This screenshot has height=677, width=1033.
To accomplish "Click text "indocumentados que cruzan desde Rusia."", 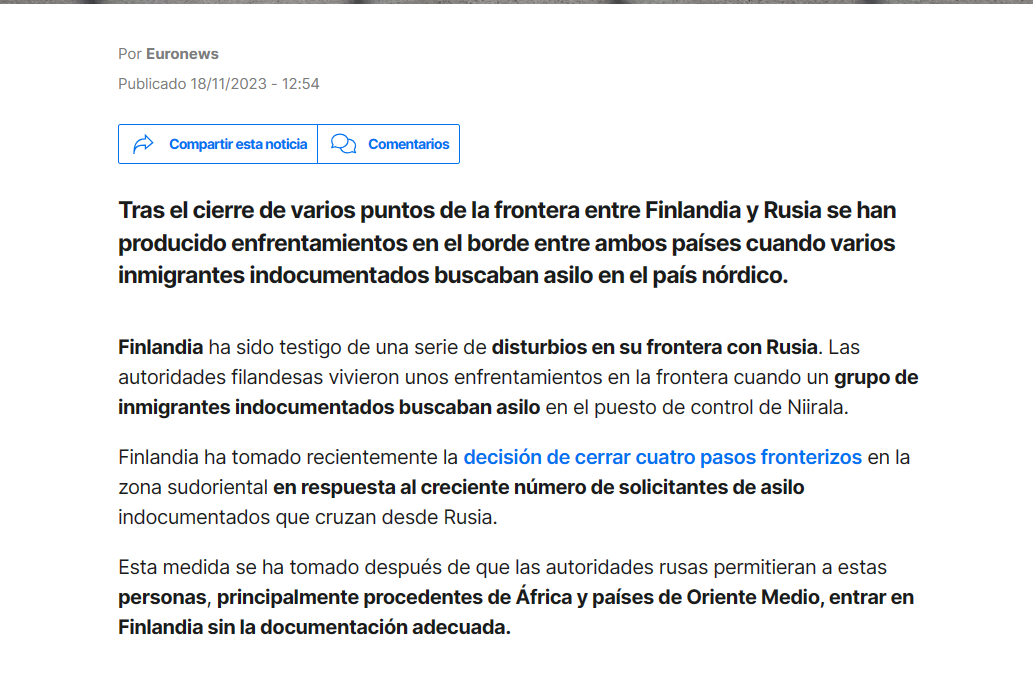I will [x=308, y=517].
